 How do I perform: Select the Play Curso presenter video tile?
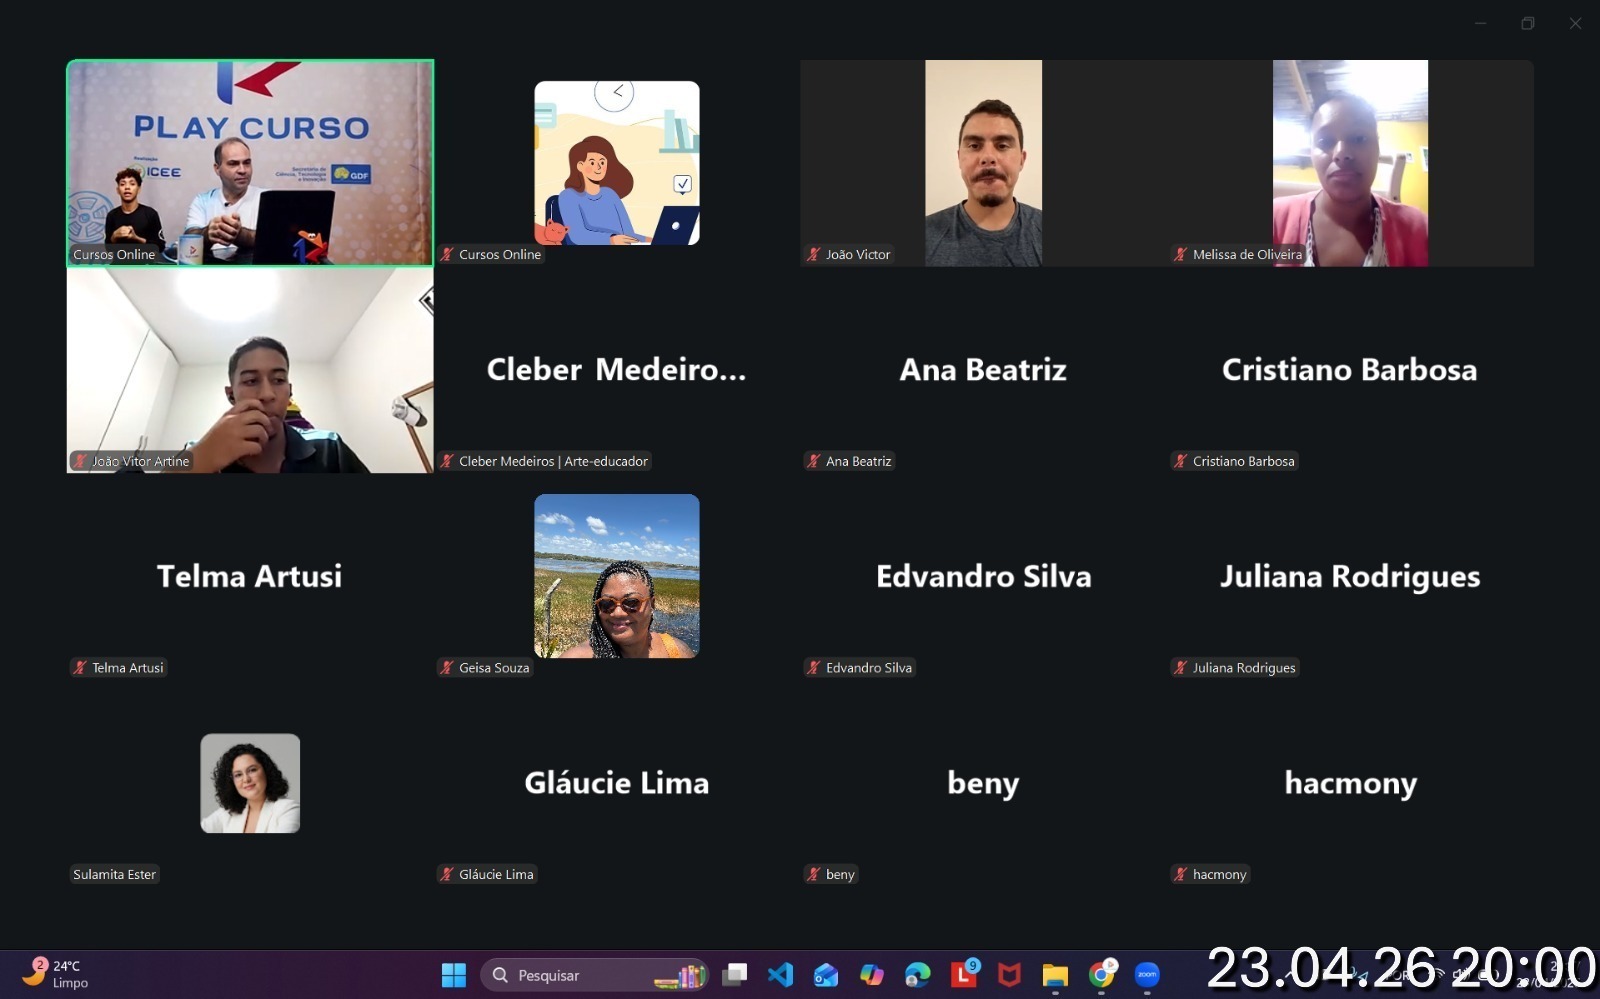click(x=250, y=163)
